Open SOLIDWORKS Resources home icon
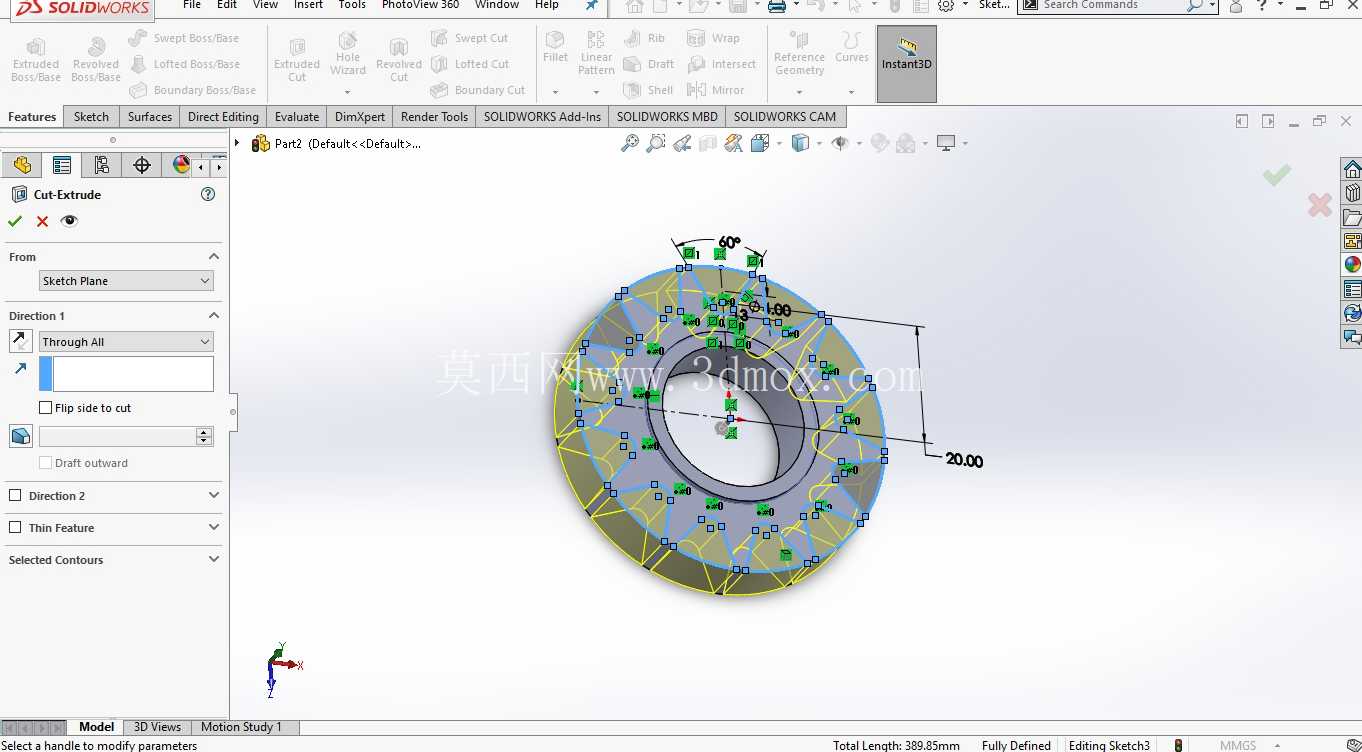Screen dimensions: 1362x752 click(1352, 168)
